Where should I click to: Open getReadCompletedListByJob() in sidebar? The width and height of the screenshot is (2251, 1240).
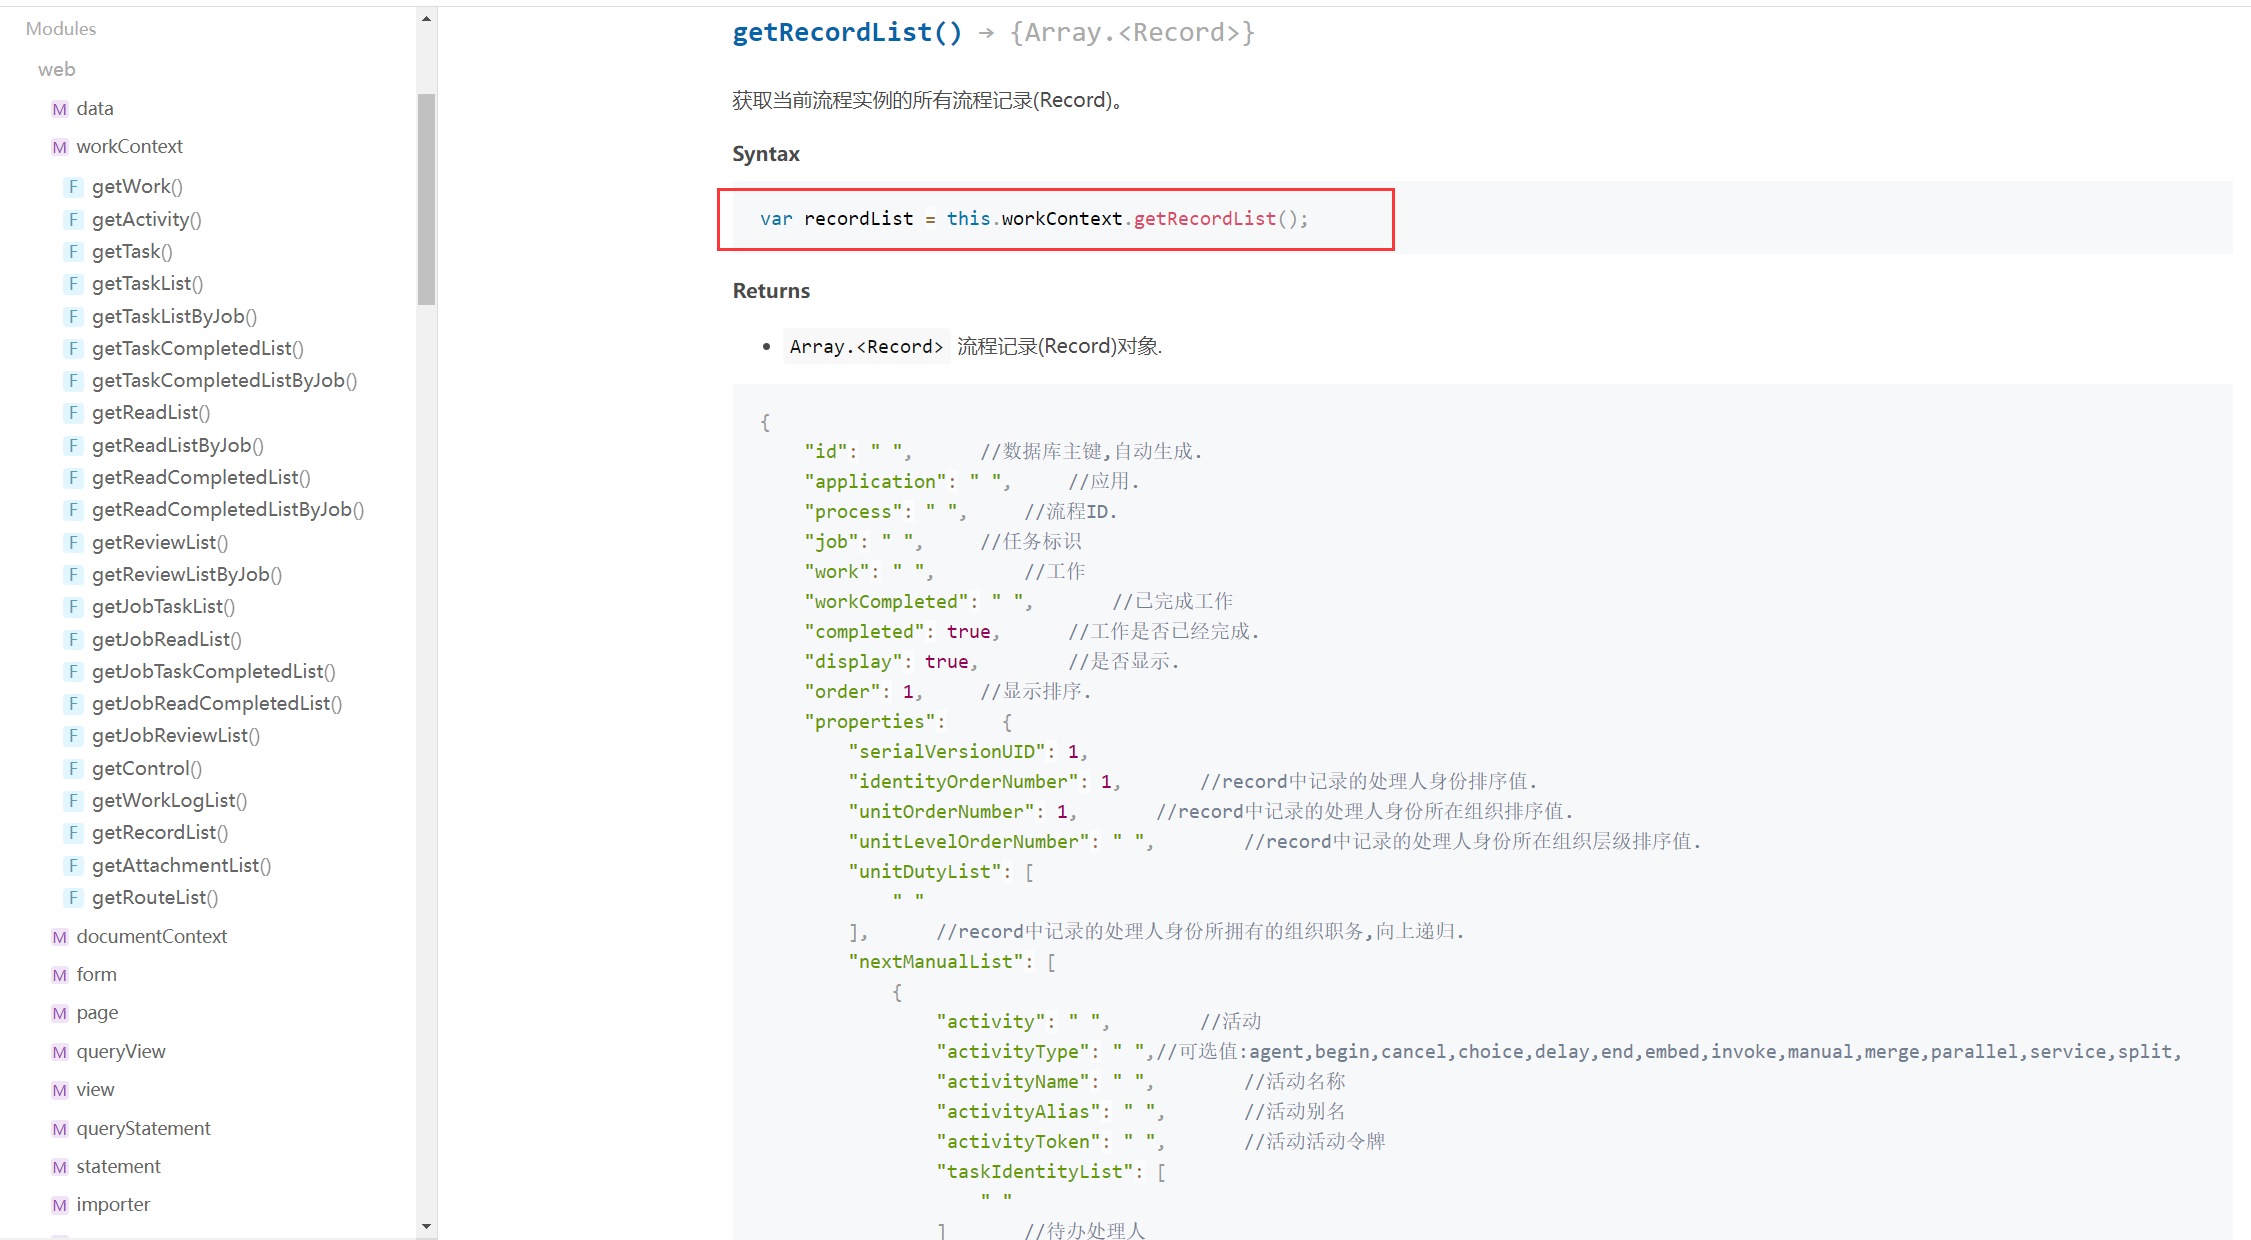point(227,510)
